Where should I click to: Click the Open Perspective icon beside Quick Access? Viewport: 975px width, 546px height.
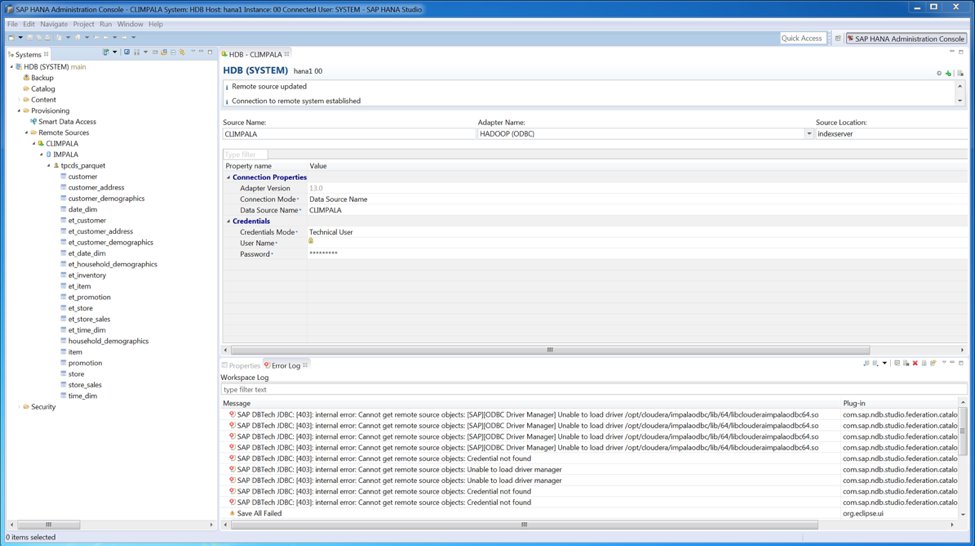click(838, 39)
